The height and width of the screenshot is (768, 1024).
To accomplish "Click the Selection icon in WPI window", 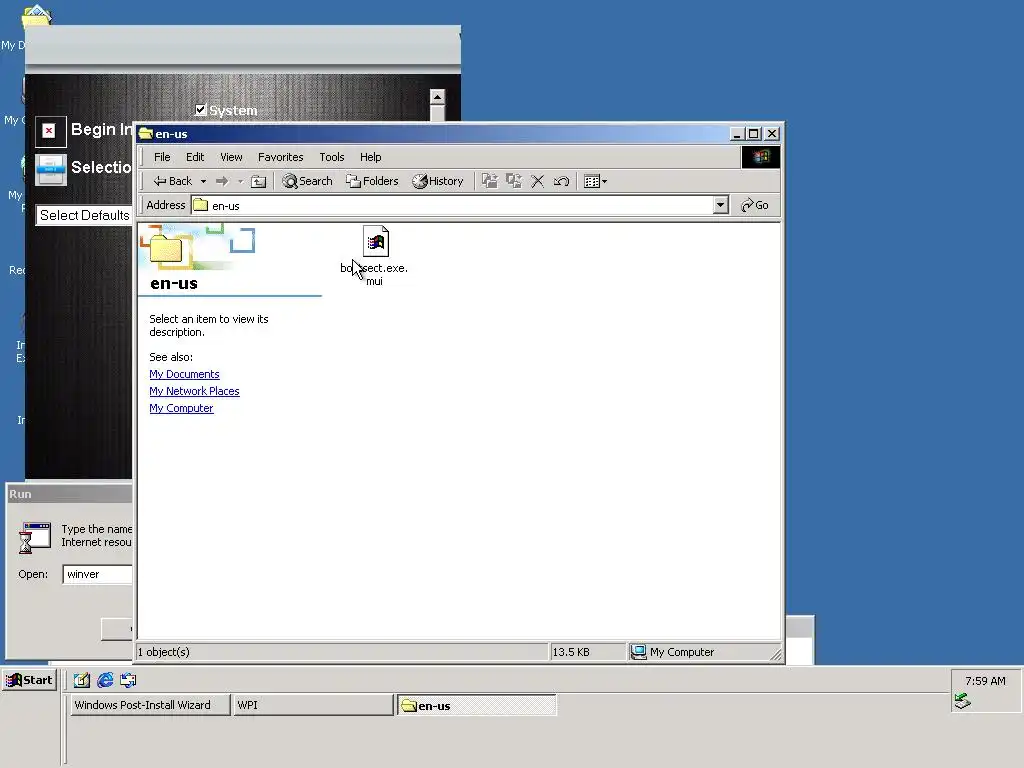I will click(x=50, y=169).
